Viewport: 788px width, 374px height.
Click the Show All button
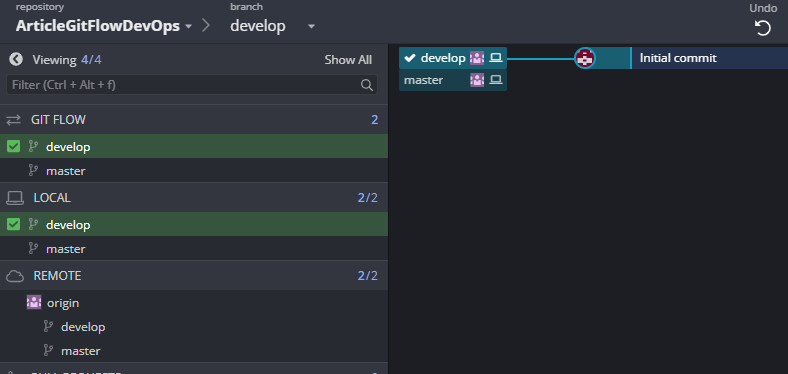[348, 60]
